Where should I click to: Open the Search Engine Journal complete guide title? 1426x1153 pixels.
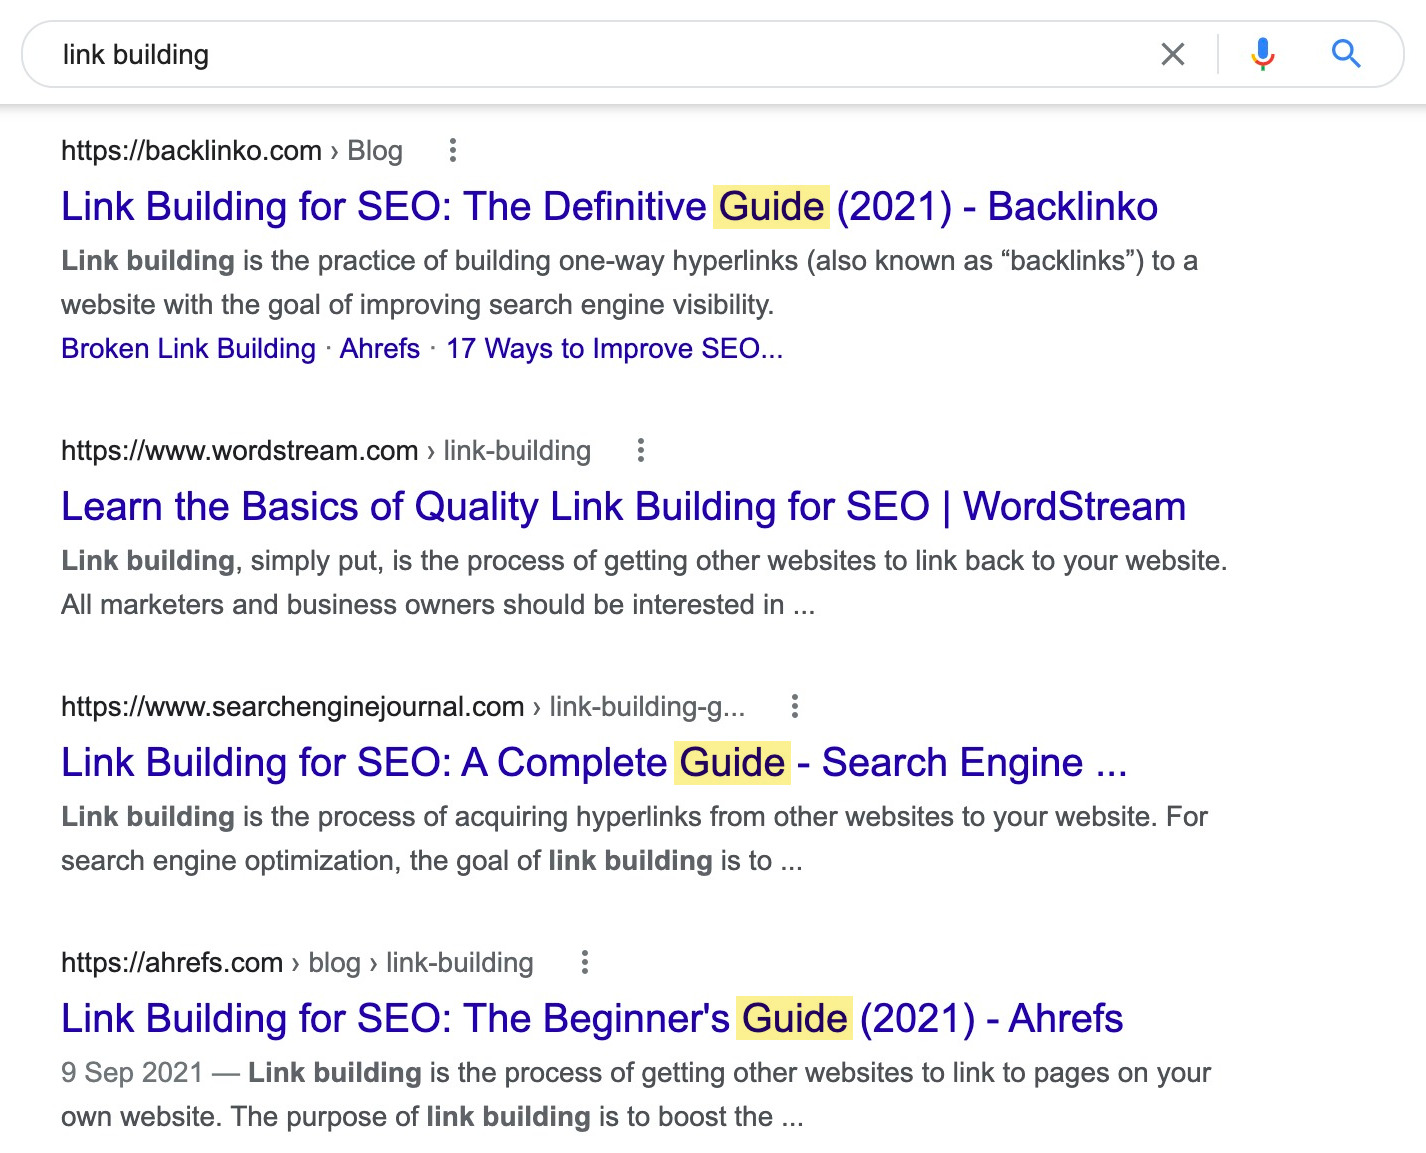point(594,762)
